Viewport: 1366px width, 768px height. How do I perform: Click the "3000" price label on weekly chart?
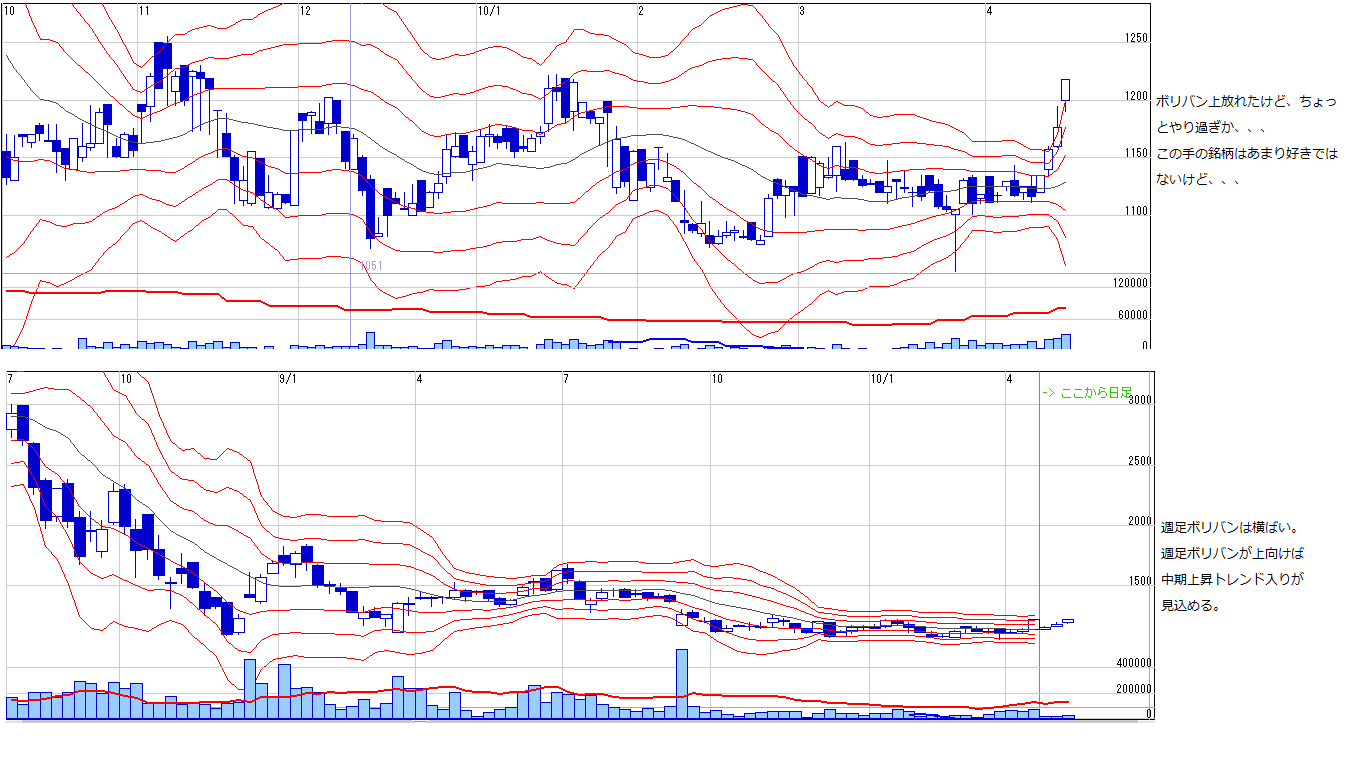pos(1140,399)
